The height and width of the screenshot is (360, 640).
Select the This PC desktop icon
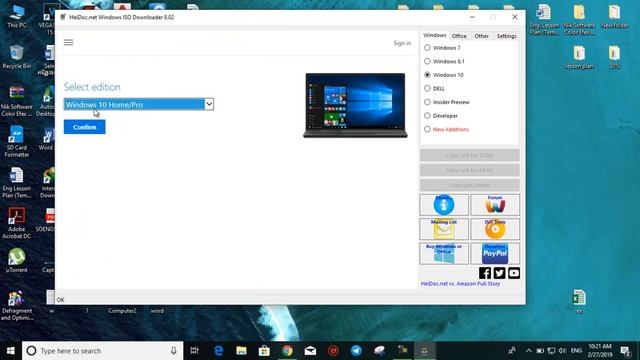[17, 17]
